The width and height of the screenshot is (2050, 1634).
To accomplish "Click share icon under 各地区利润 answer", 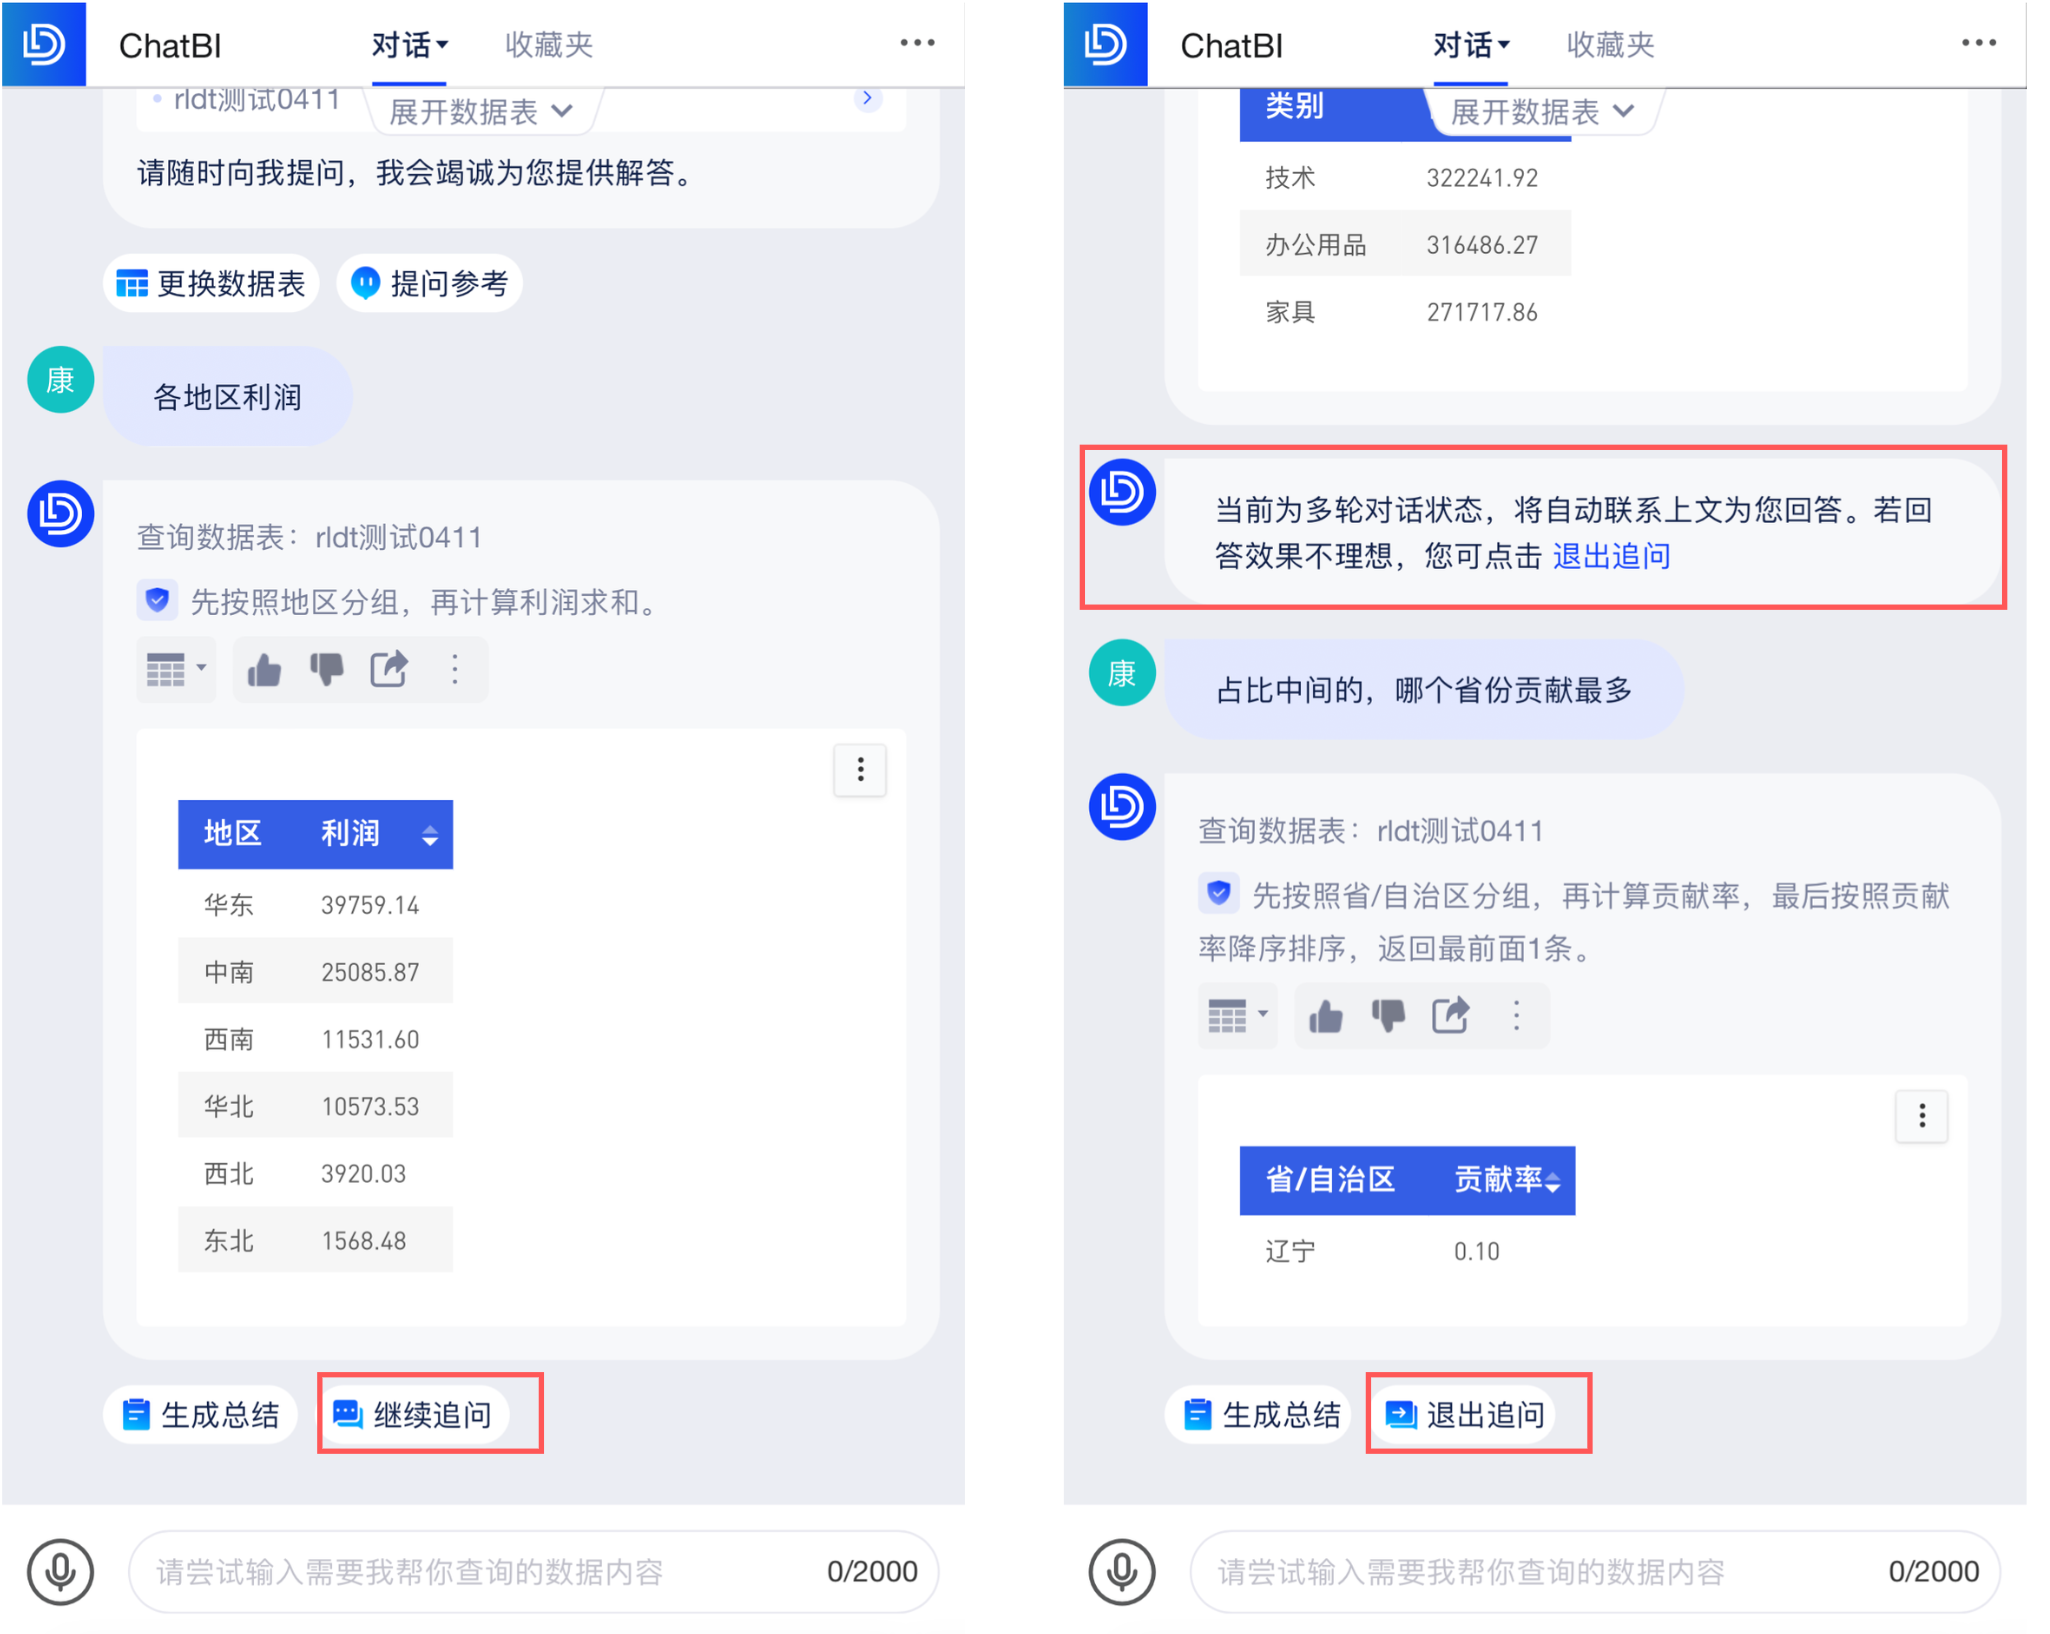I will coord(389,669).
